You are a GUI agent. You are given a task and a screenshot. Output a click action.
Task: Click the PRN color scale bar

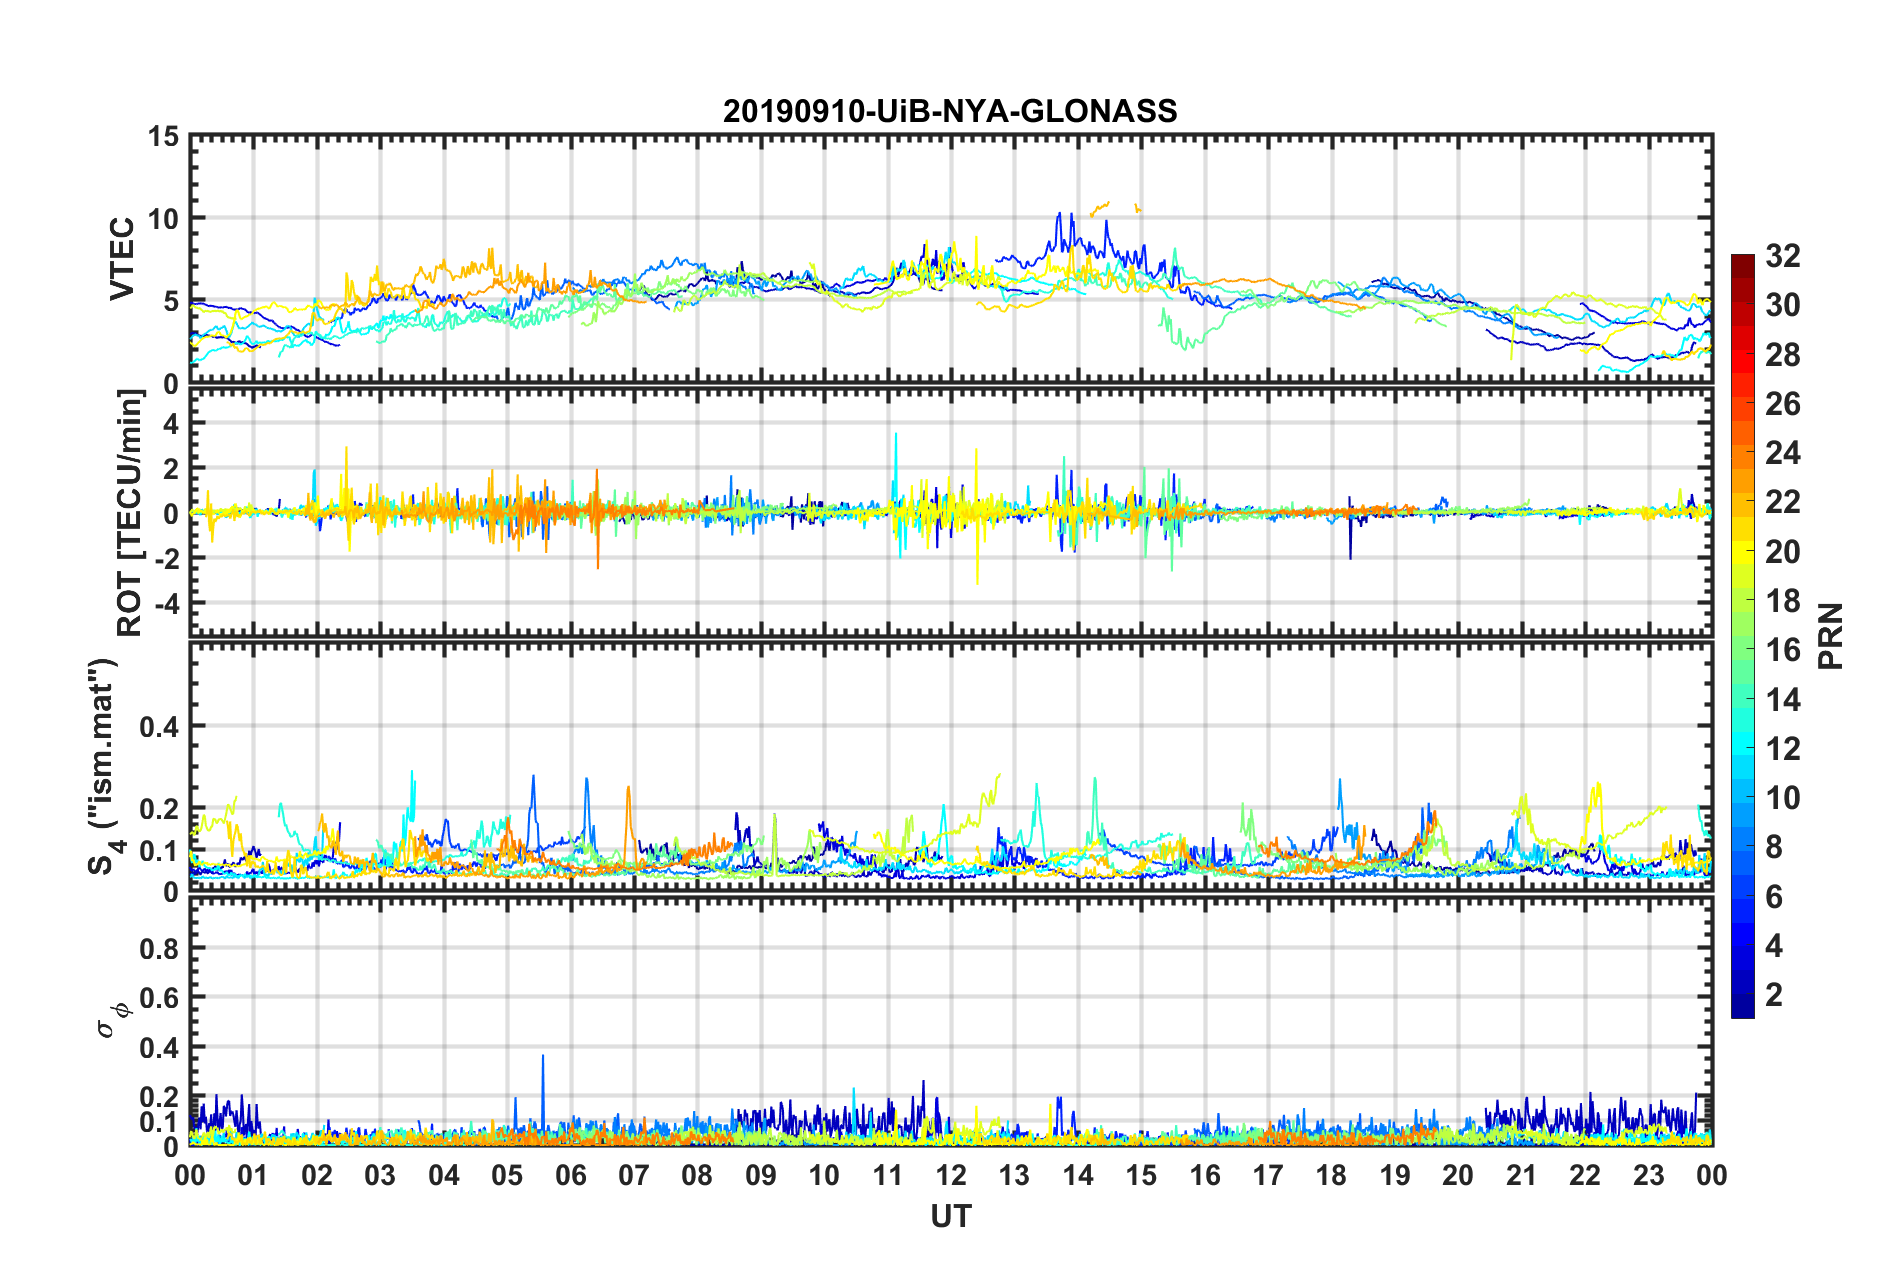1742,637
